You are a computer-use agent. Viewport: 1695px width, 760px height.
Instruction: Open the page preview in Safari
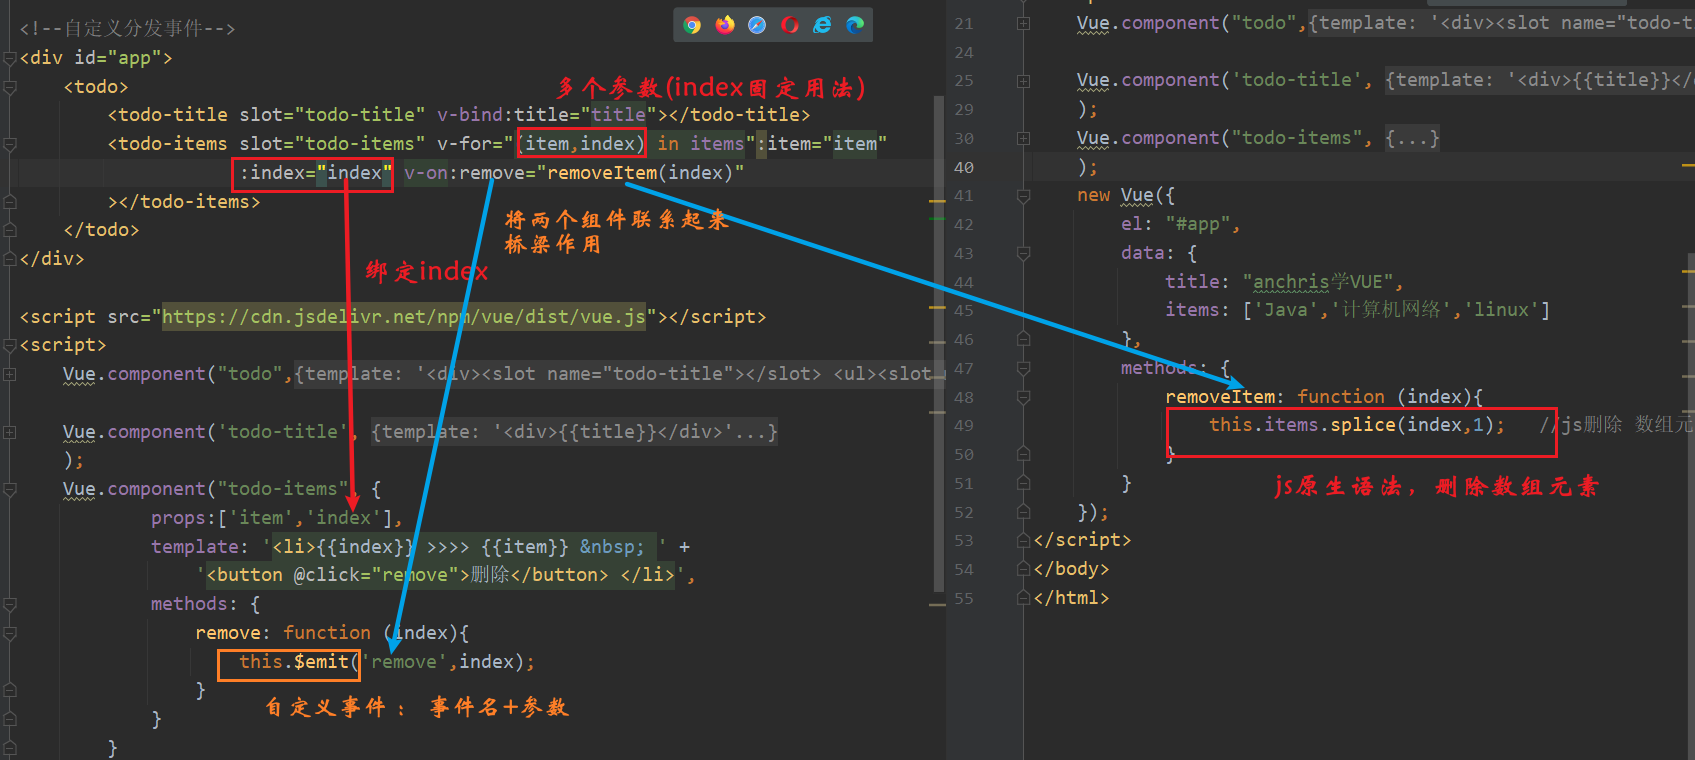click(757, 25)
